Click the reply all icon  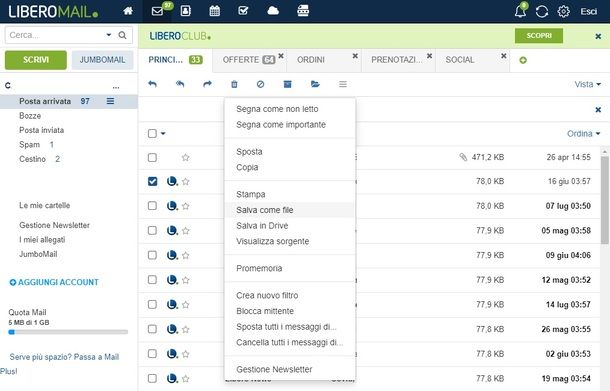pyautogui.click(x=180, y=84)
